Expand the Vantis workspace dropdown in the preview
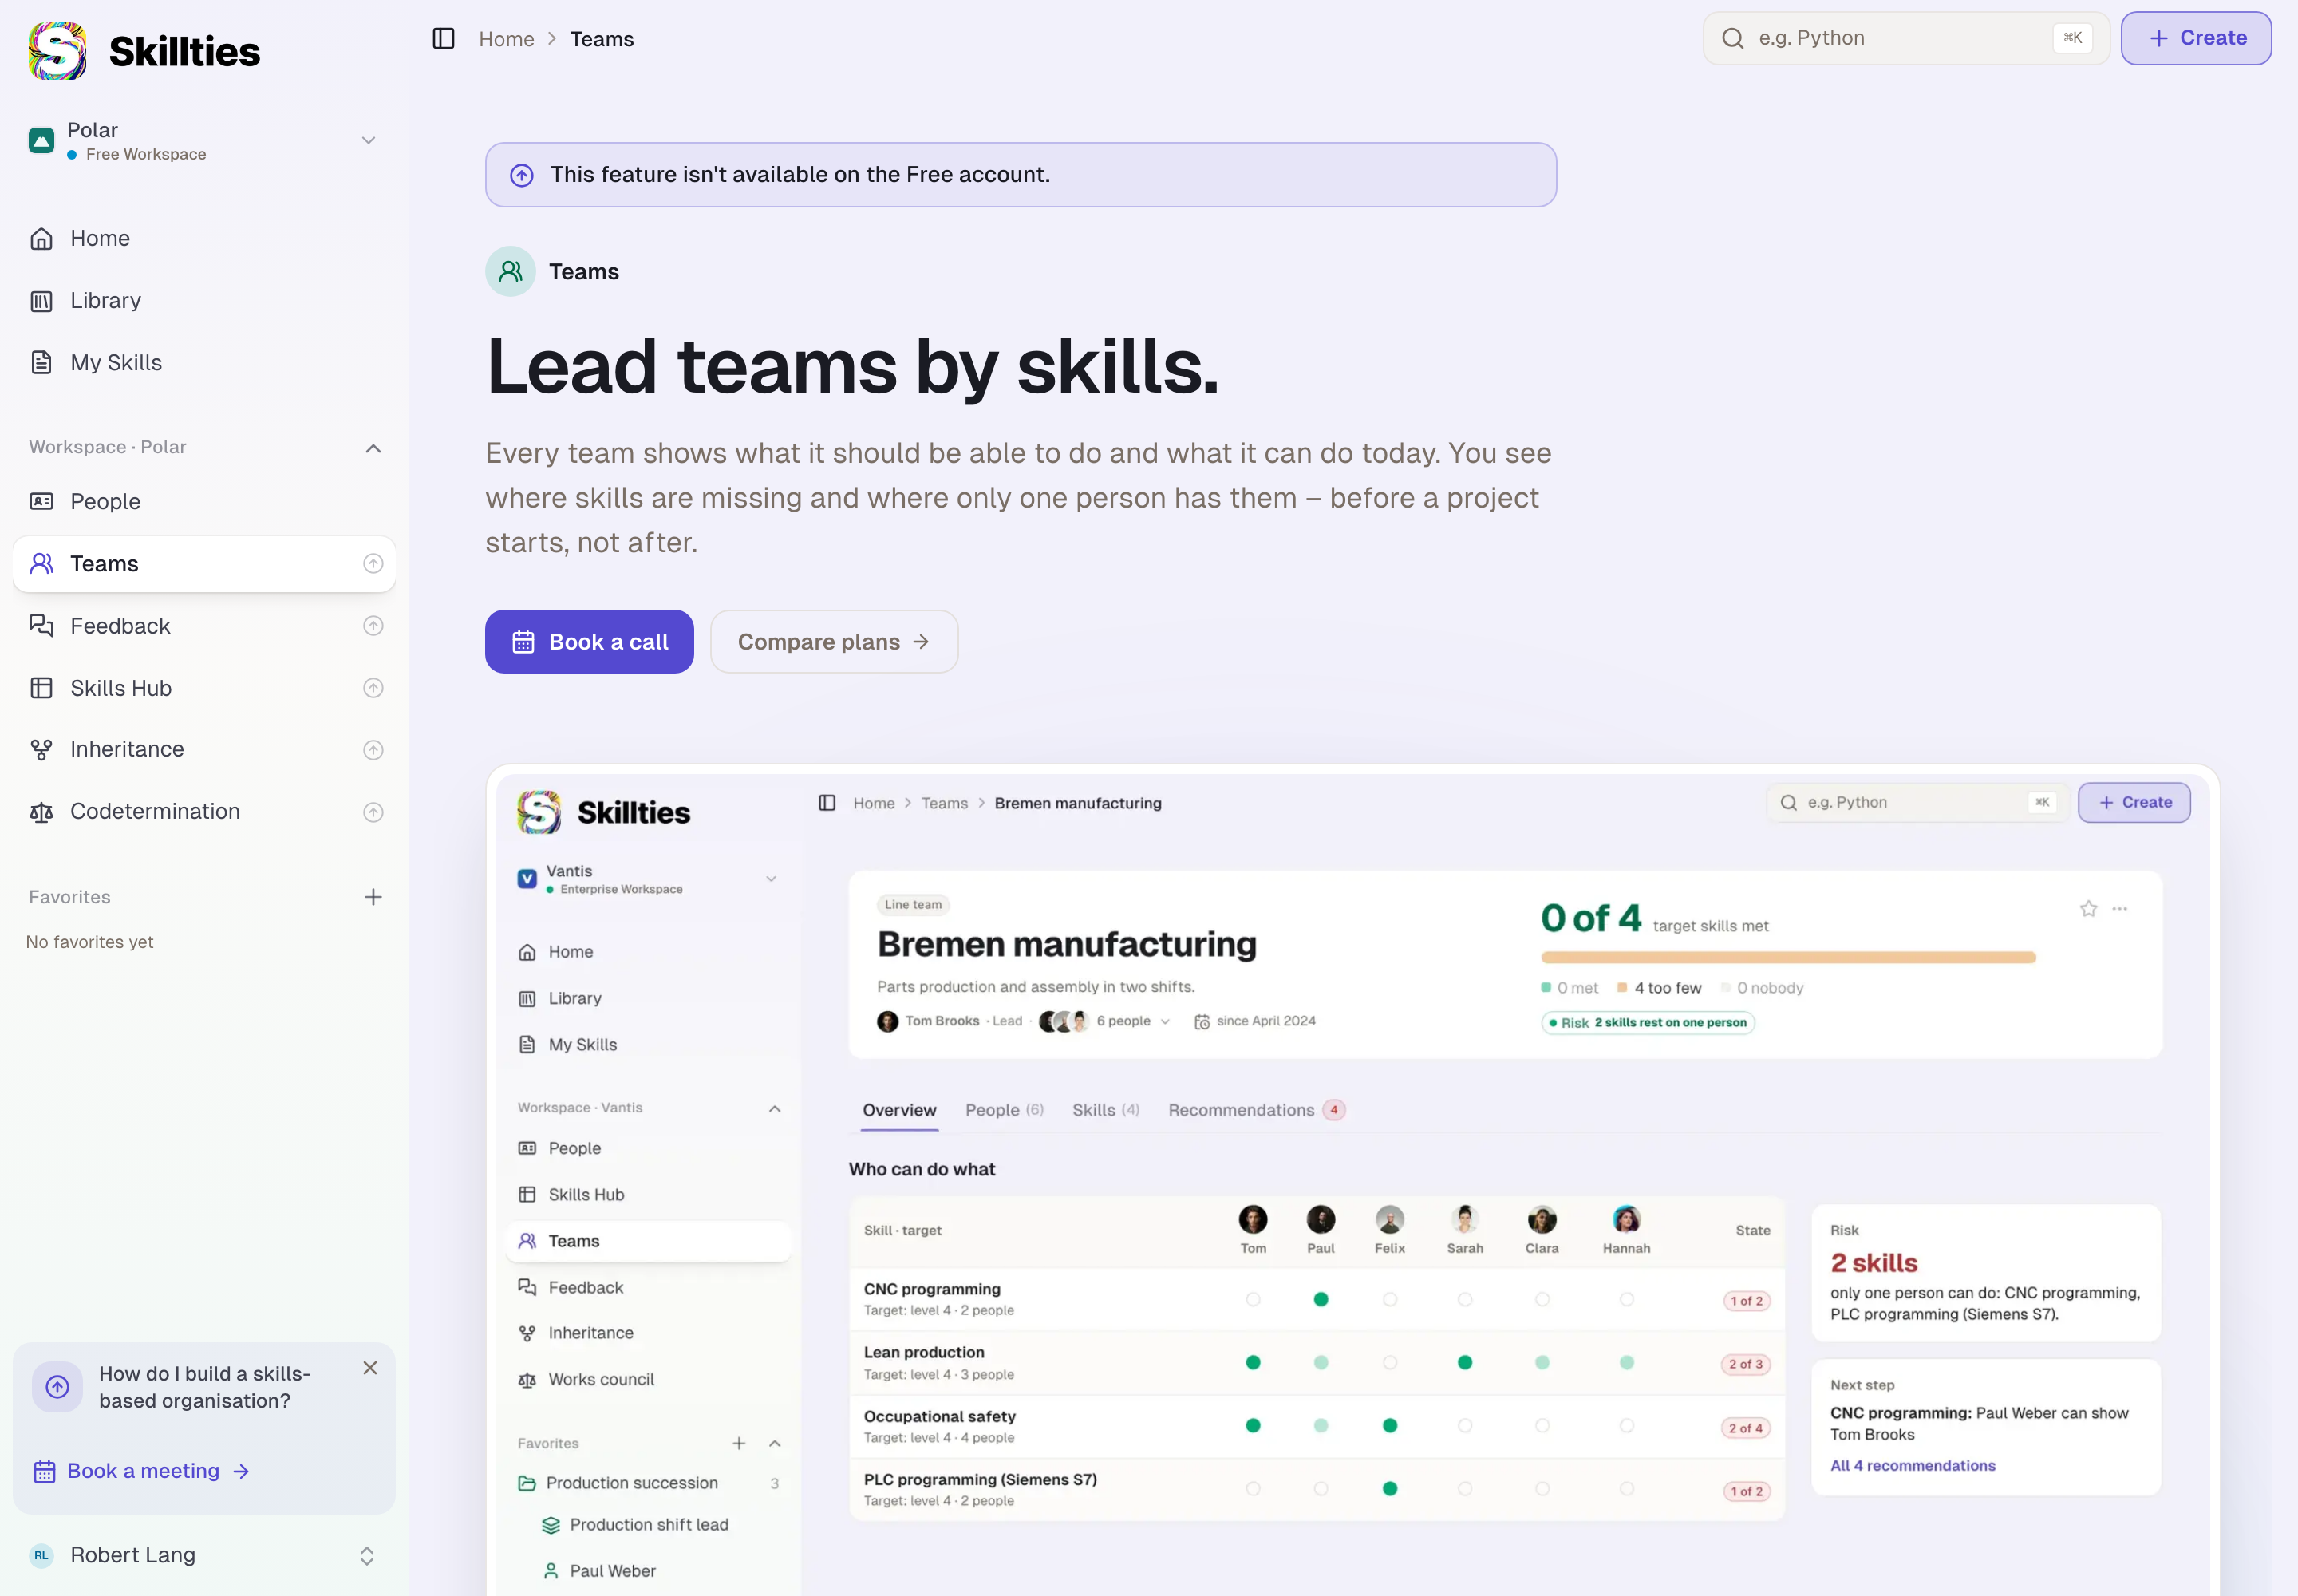2298x1596 pixels. (x=771, y=879)
